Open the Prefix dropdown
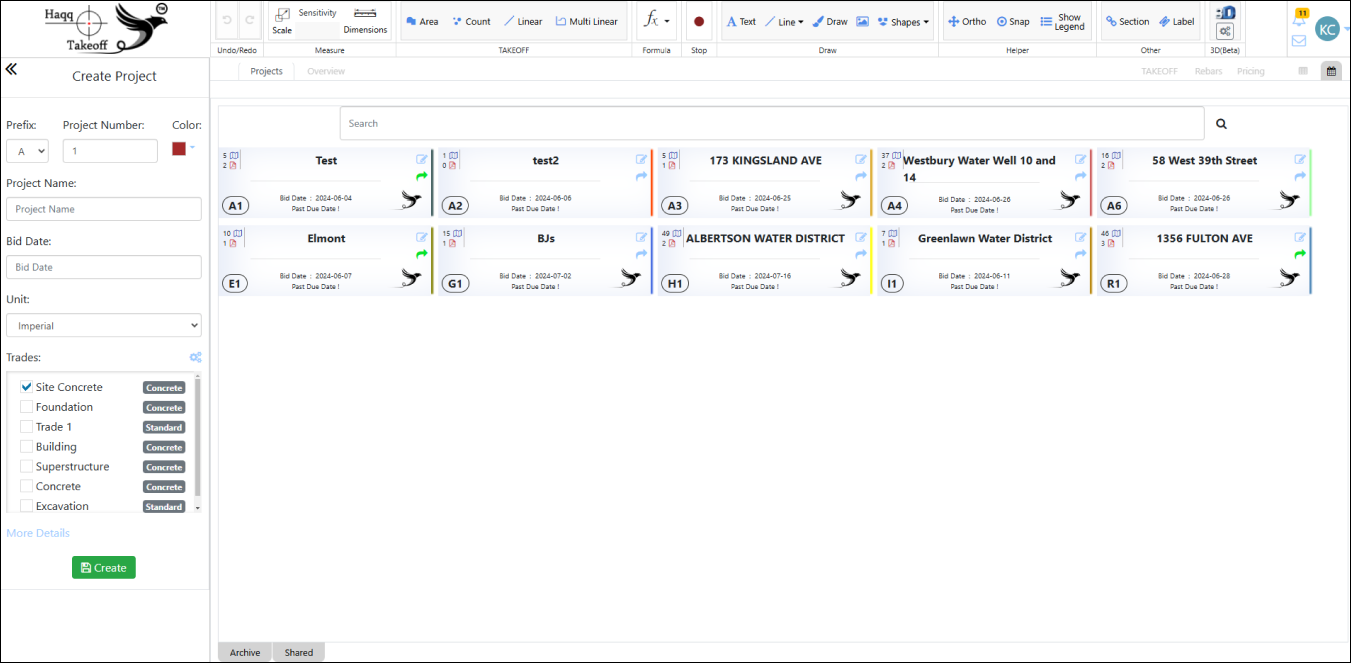This screenshot has width=1351, height=663. click(x=27, y=151)
